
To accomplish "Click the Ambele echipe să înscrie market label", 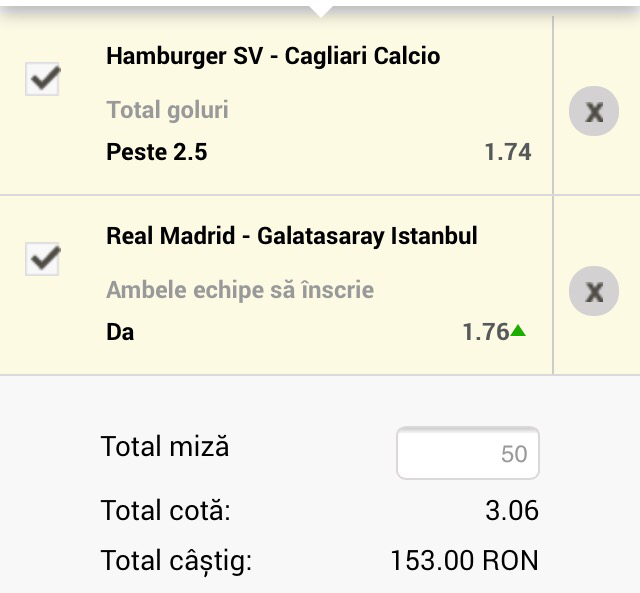I will tap(240, 290).
